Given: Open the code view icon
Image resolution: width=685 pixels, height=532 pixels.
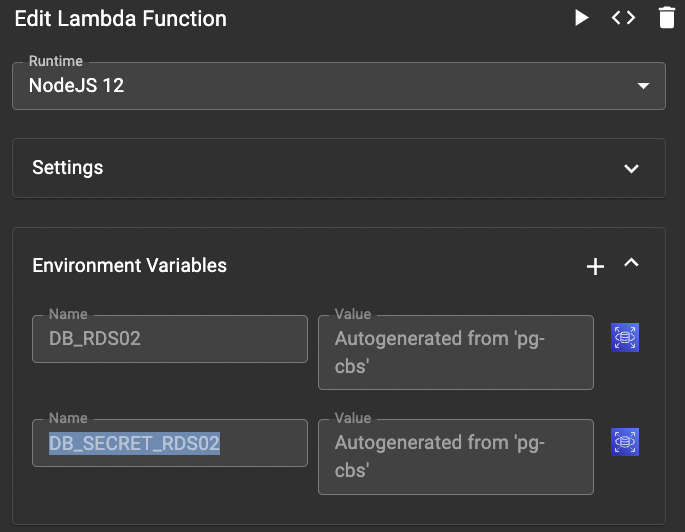Looking at the screenshot, I should [x=624, y=18].
